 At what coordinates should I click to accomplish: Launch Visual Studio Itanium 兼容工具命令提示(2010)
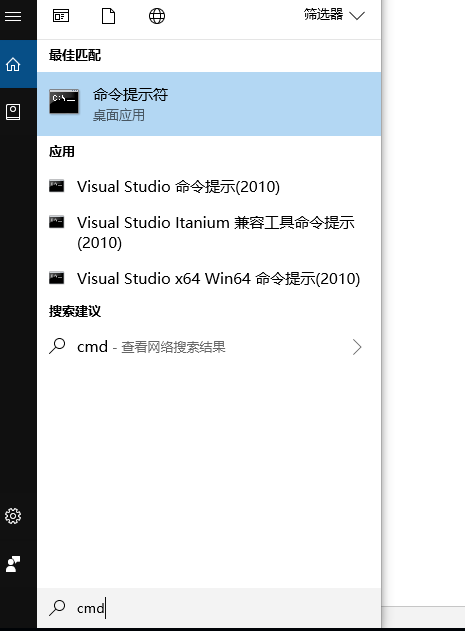click(209, 232)
